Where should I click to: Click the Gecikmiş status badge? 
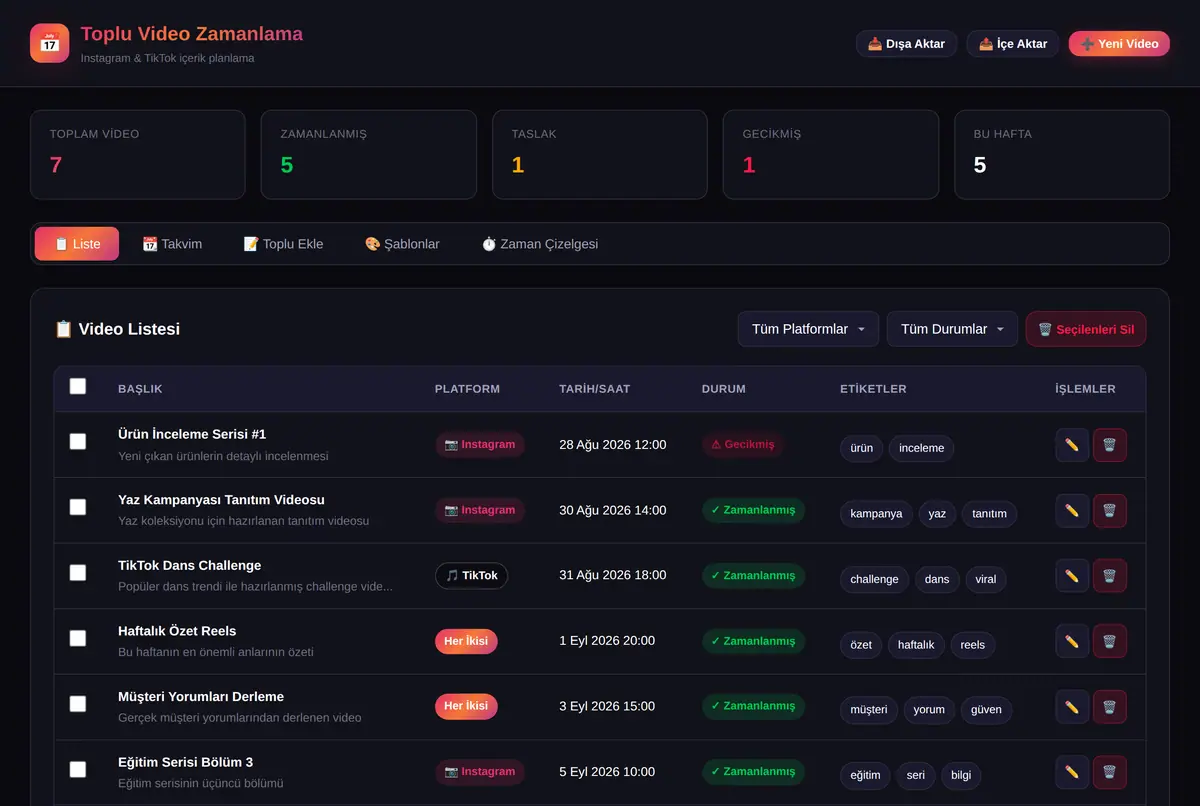click(x=742, y=445)
